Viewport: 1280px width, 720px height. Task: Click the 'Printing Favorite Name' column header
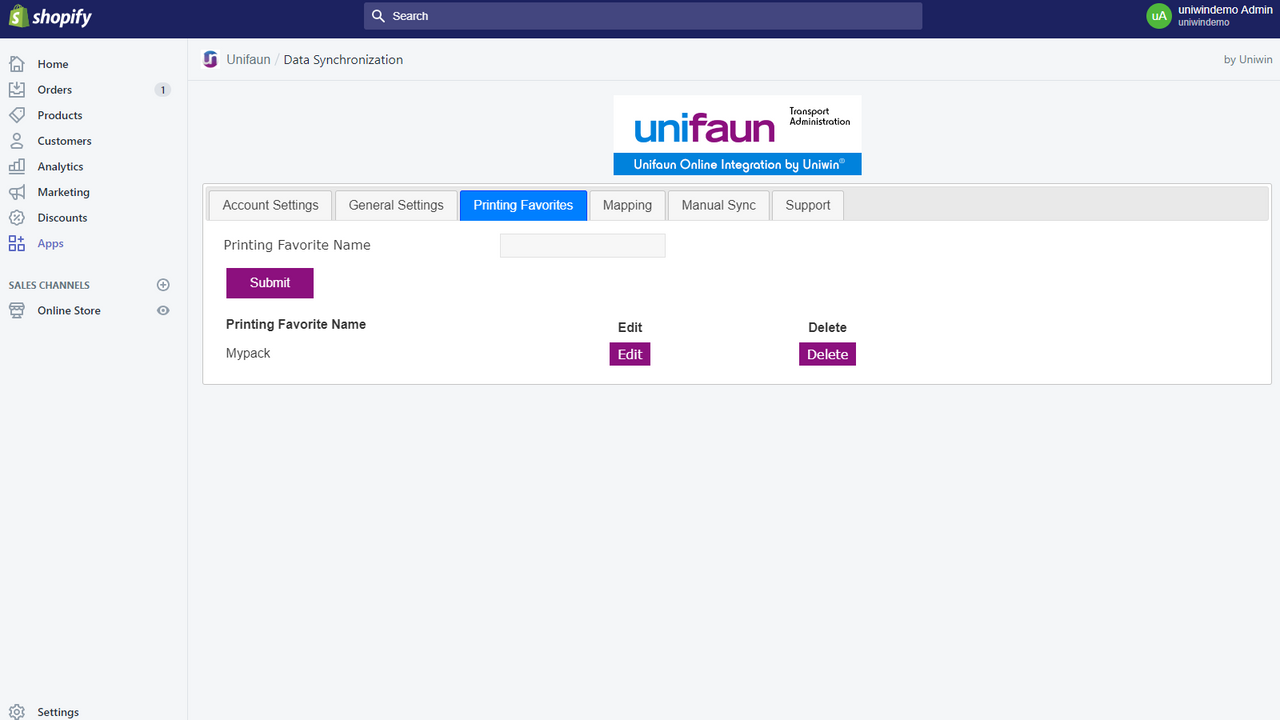296,324
